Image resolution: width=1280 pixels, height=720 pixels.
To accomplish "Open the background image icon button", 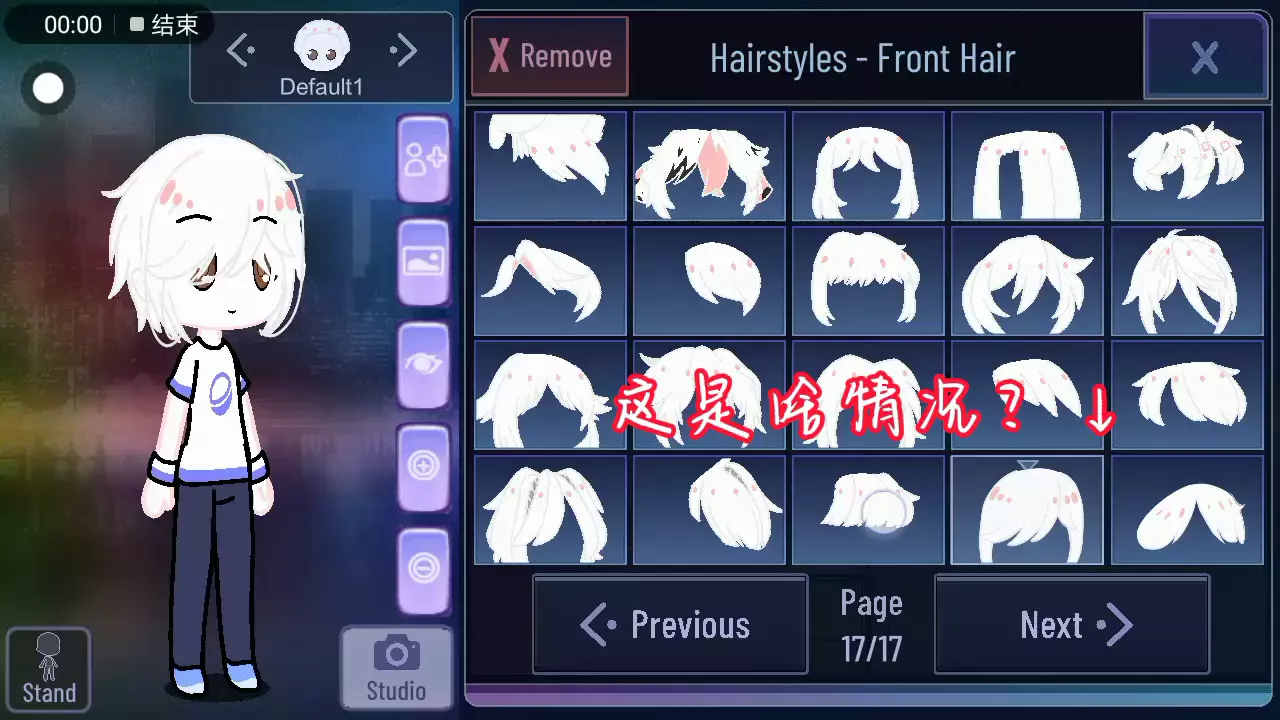I will 424,262.
